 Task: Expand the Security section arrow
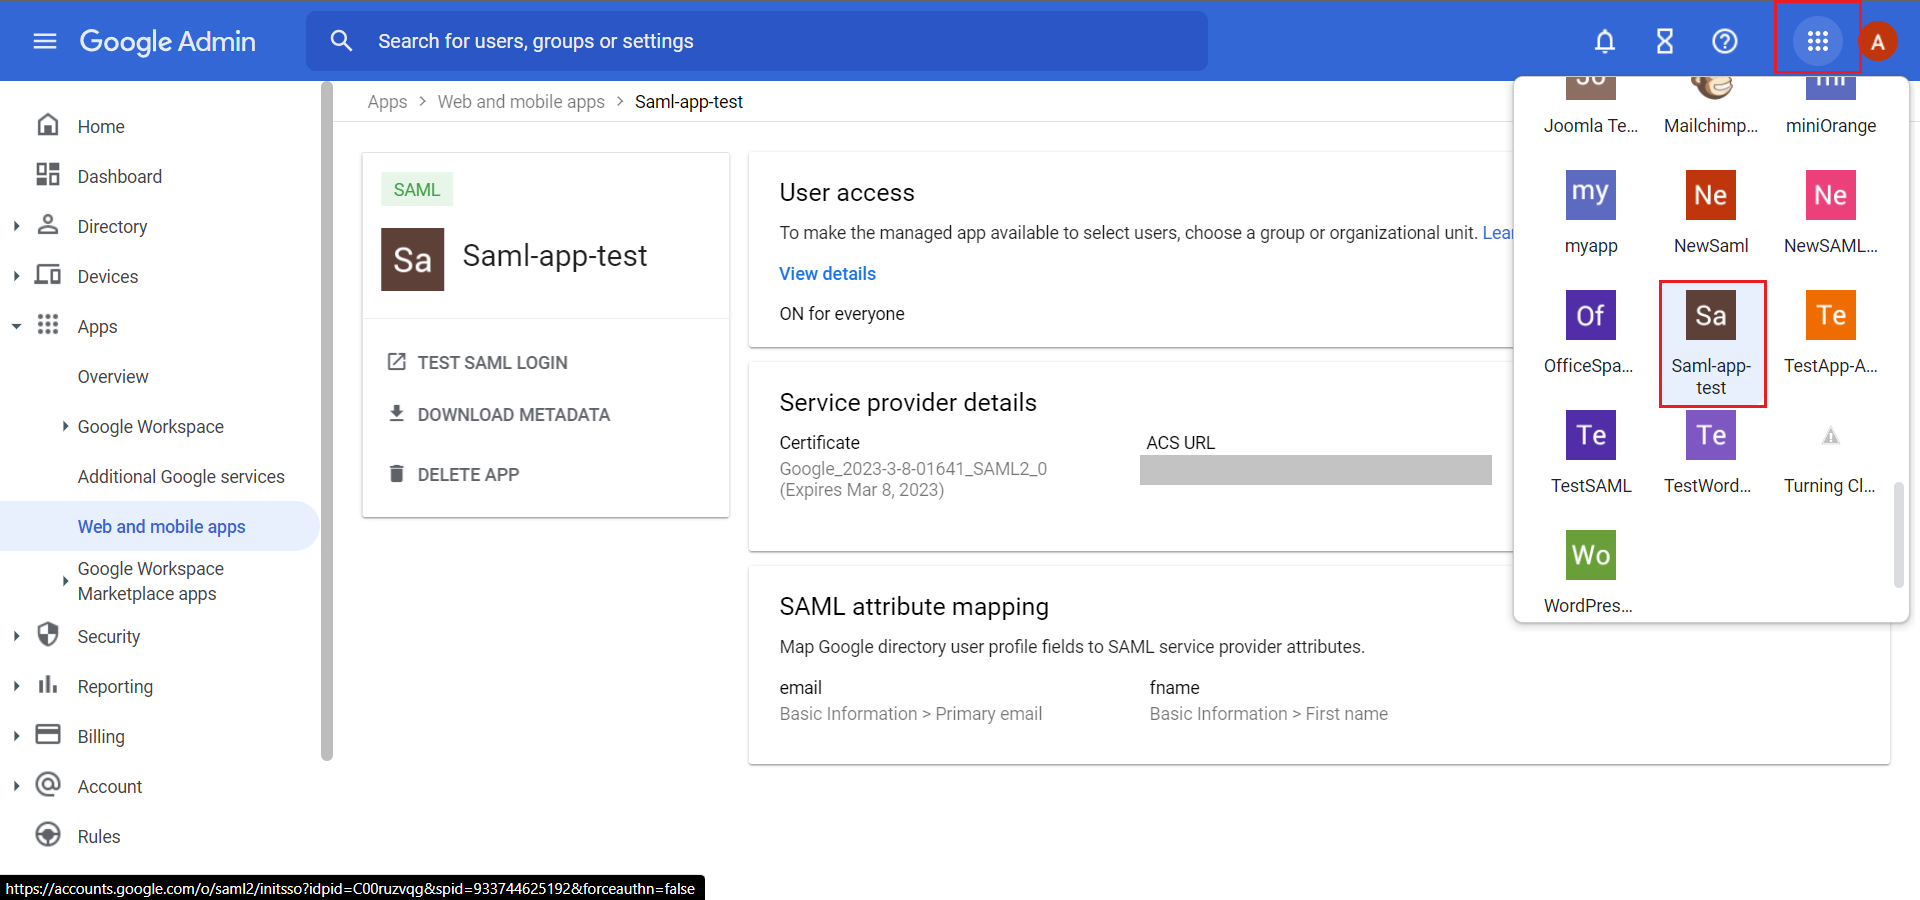pos(16,636)
